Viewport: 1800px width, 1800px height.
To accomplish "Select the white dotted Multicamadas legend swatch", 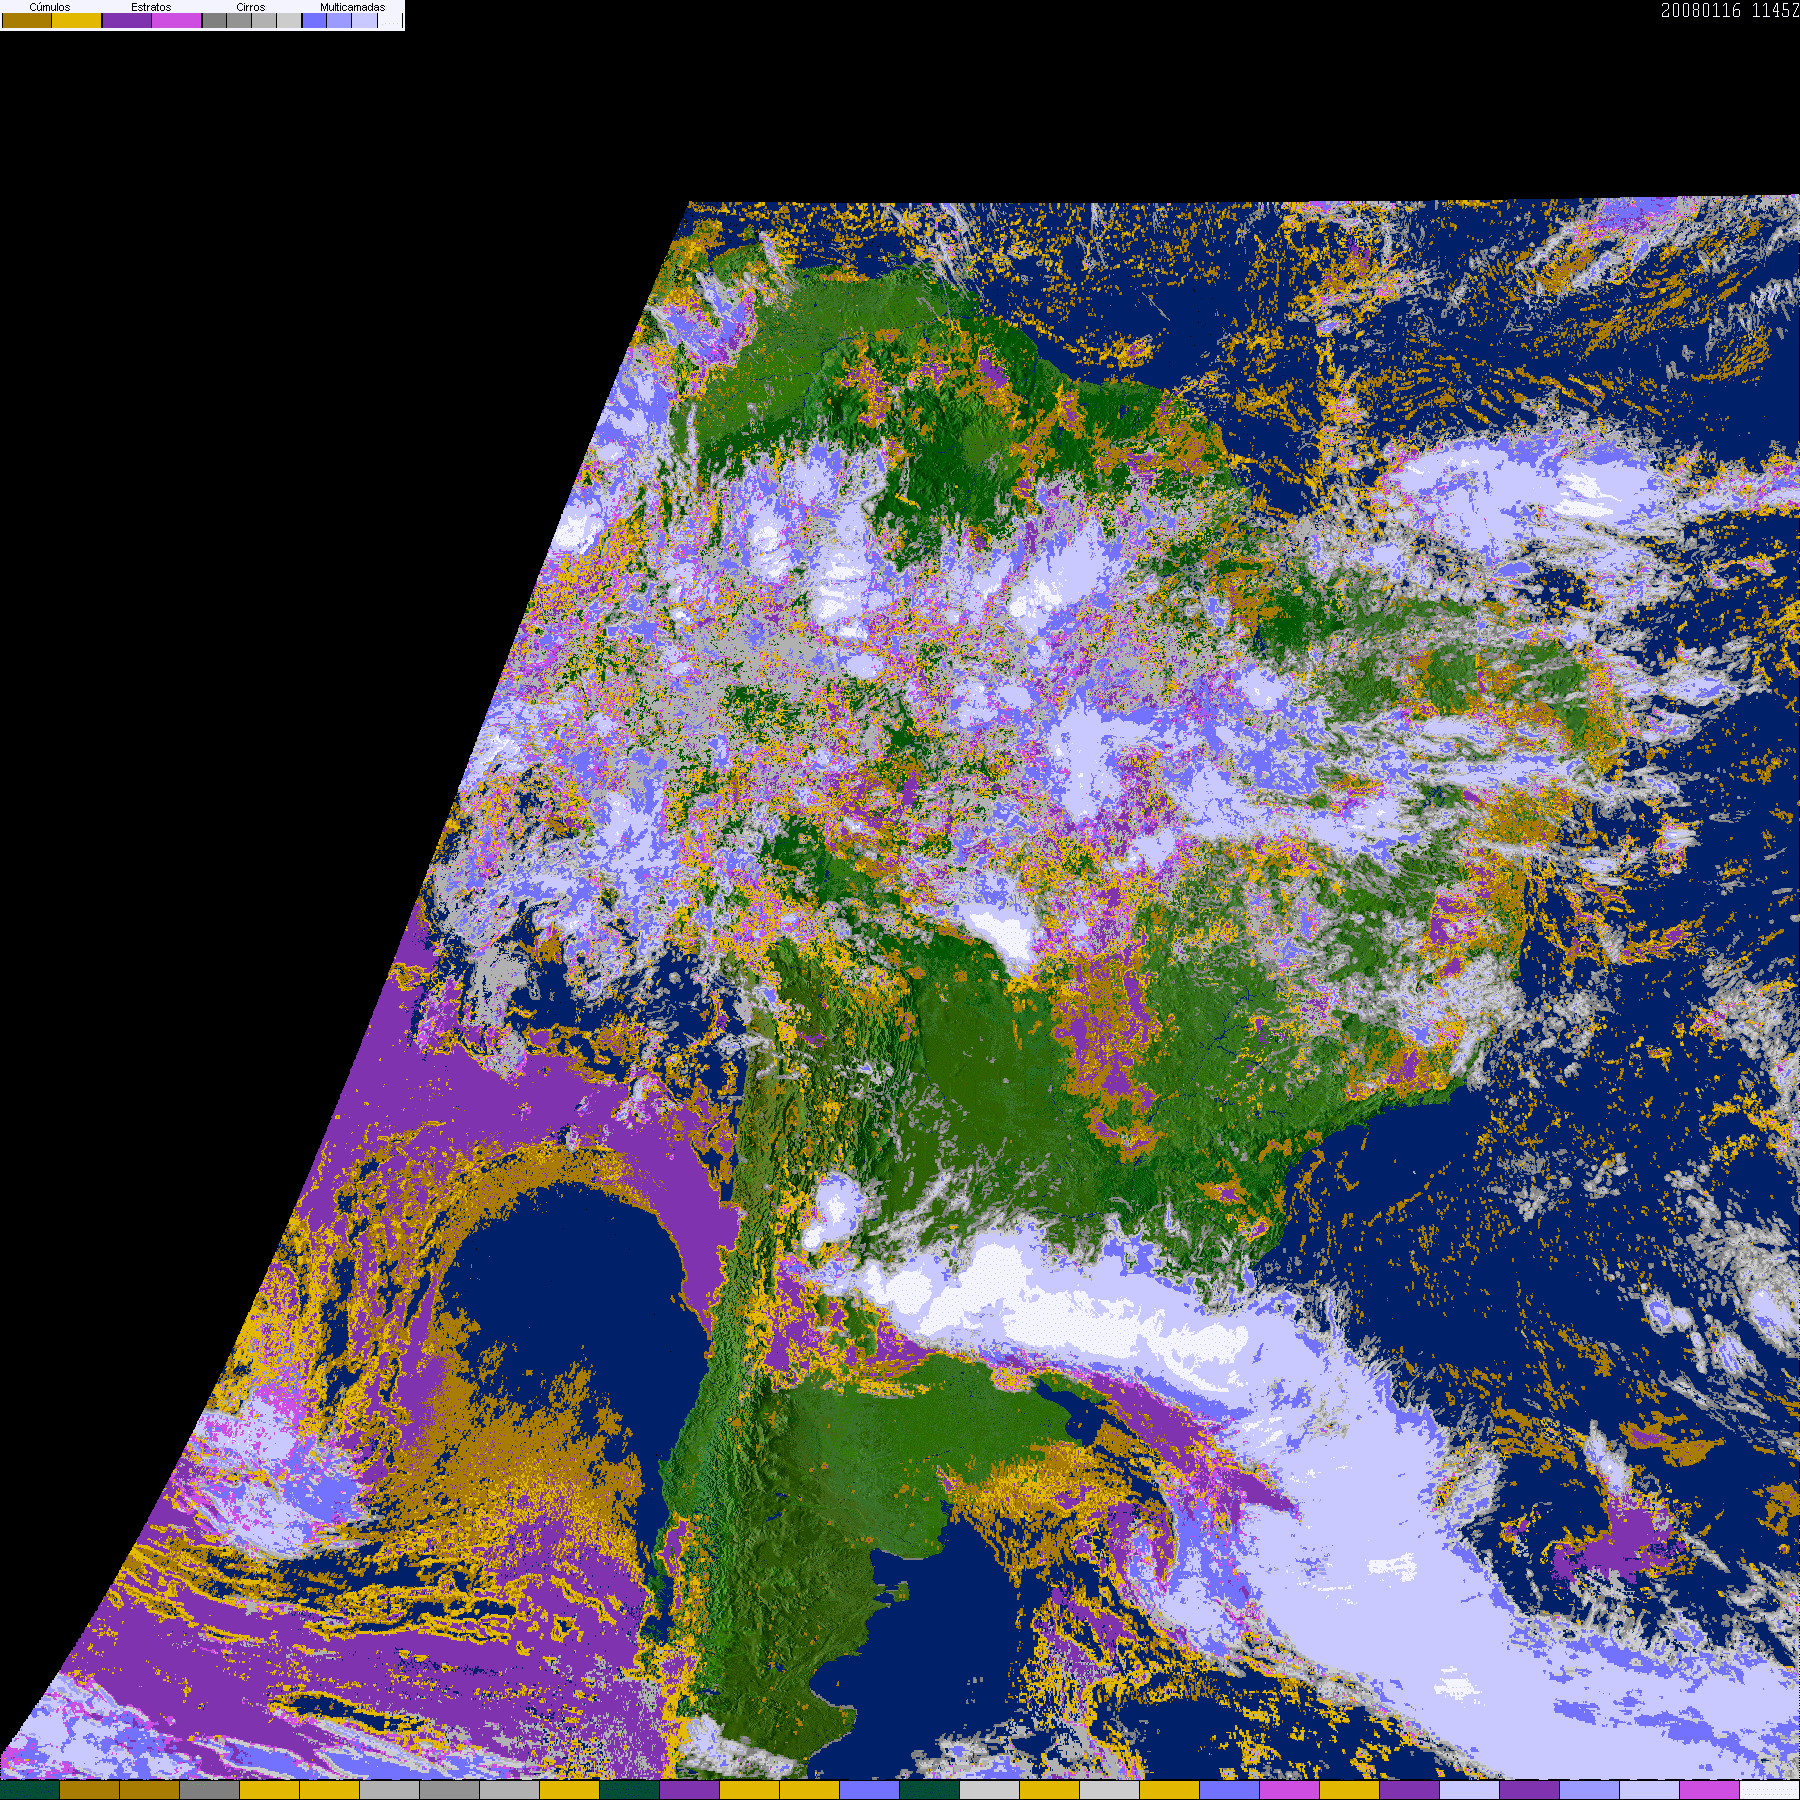I will [390, 20].
